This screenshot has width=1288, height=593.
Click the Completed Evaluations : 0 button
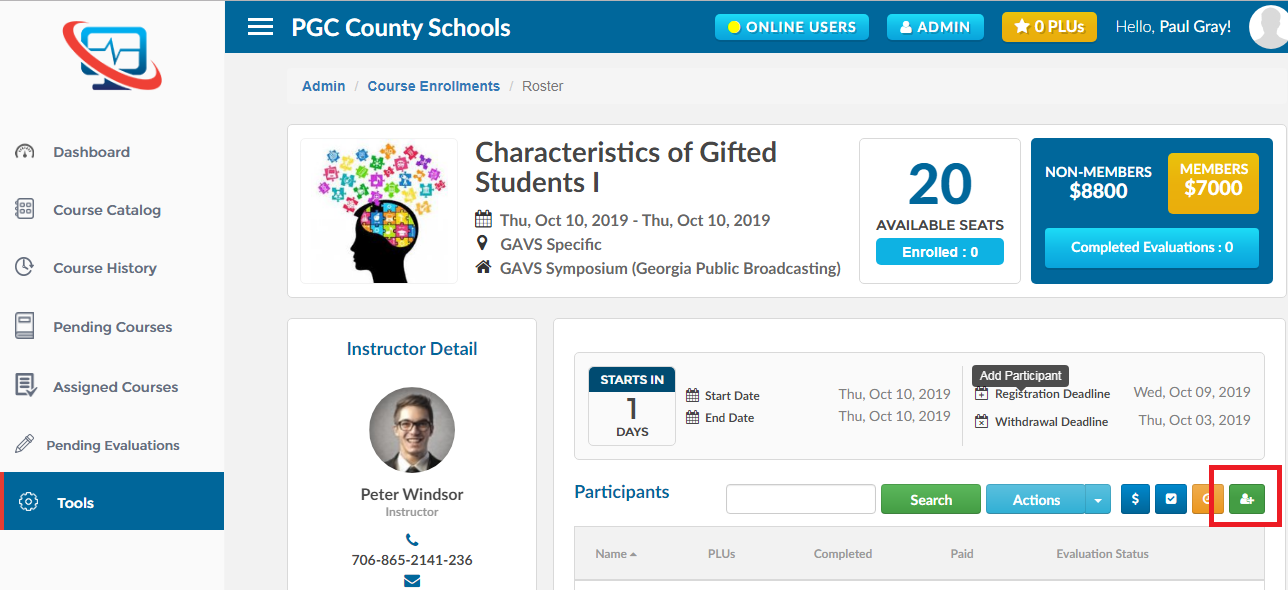1151,247
